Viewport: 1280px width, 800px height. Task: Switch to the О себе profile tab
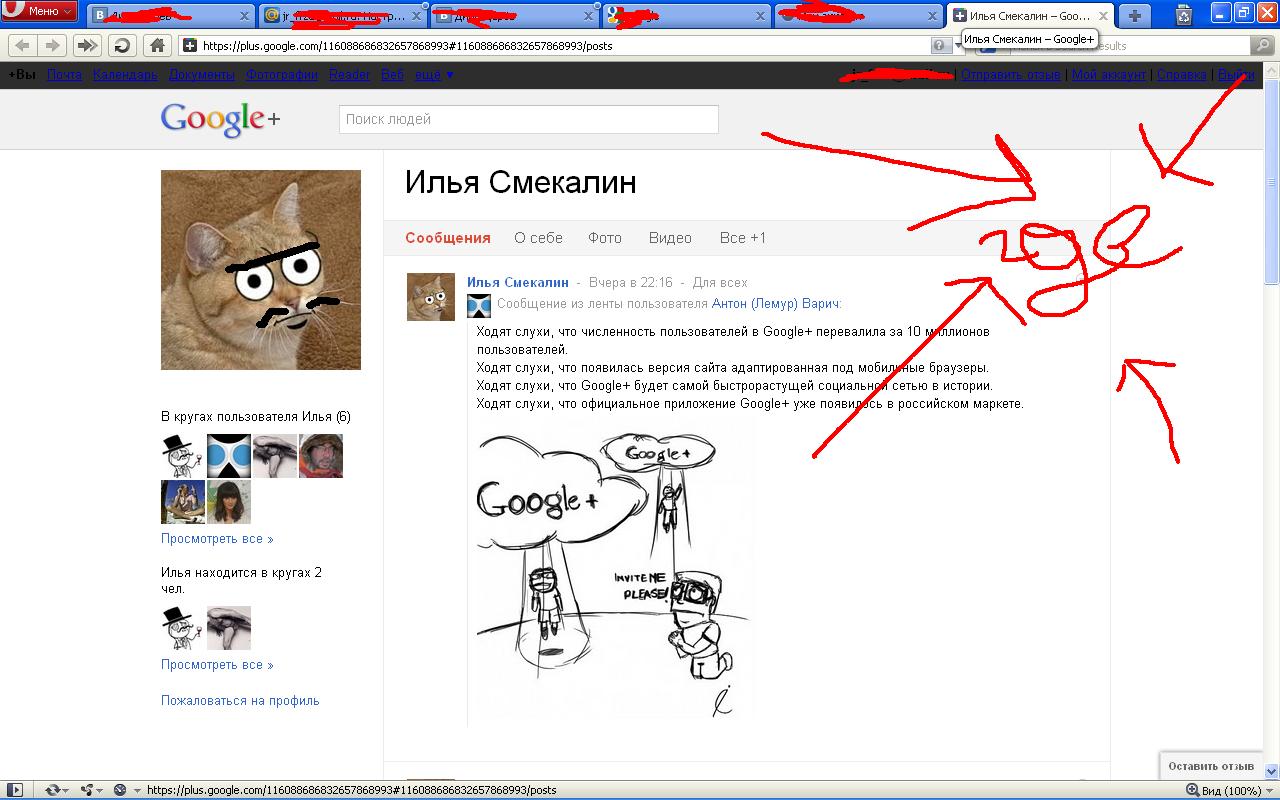click(x=539, y=238)
